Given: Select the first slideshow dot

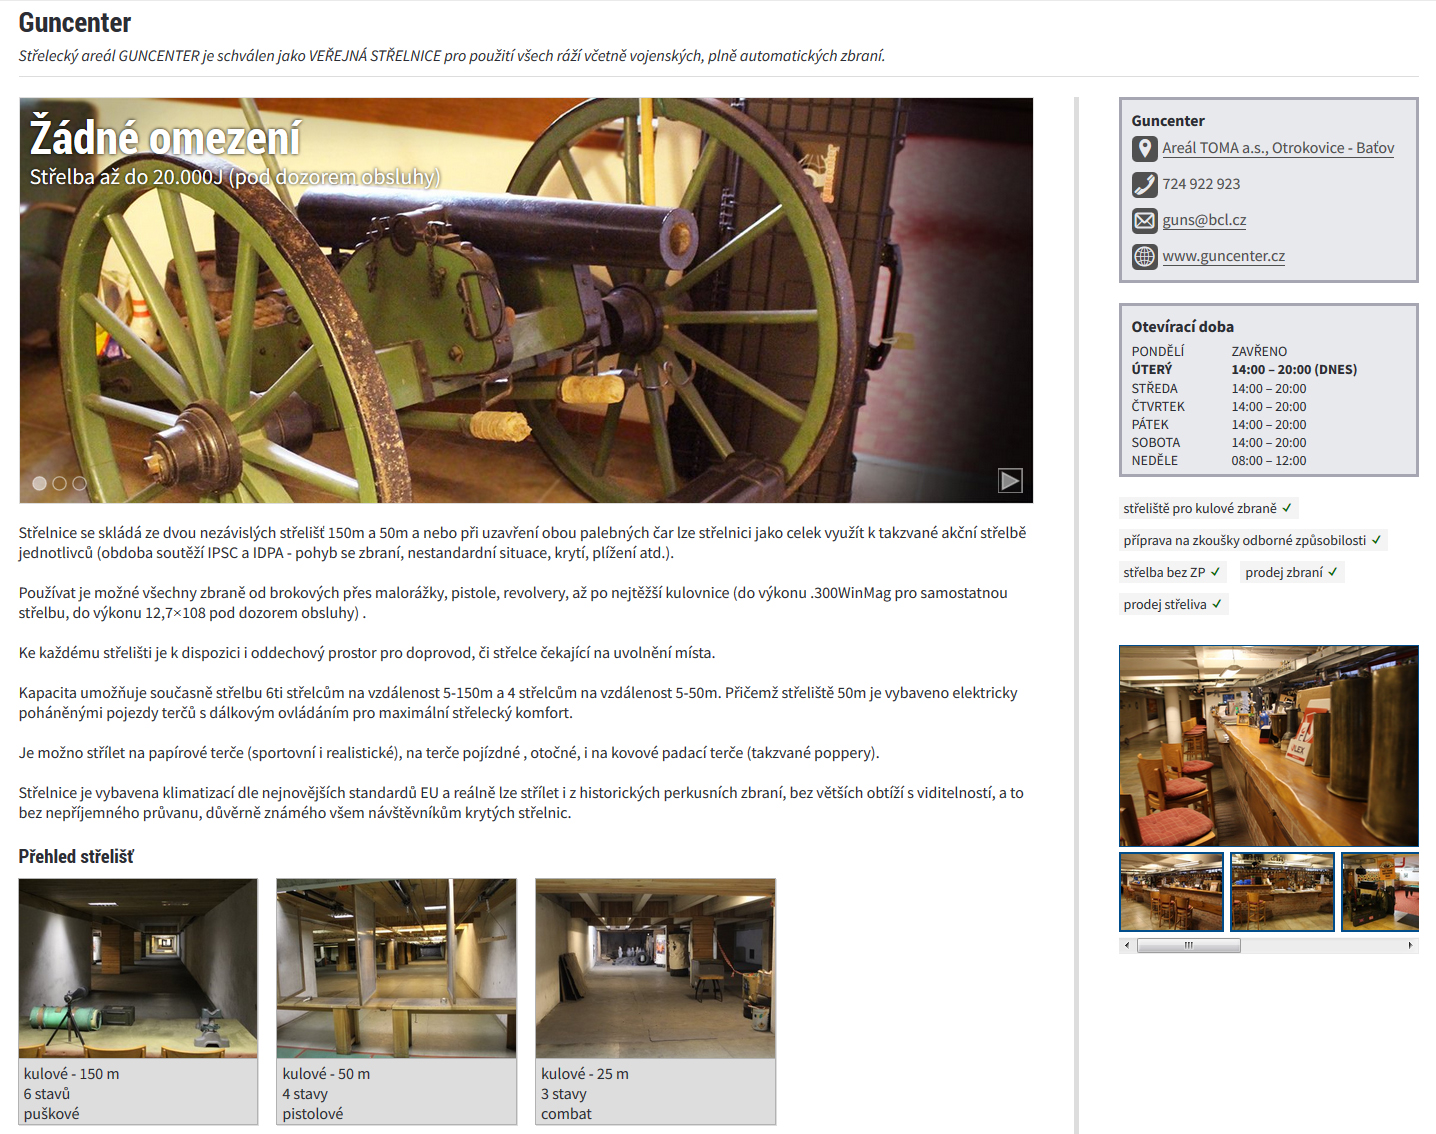Looking at the screenshot, I should 40,483.
